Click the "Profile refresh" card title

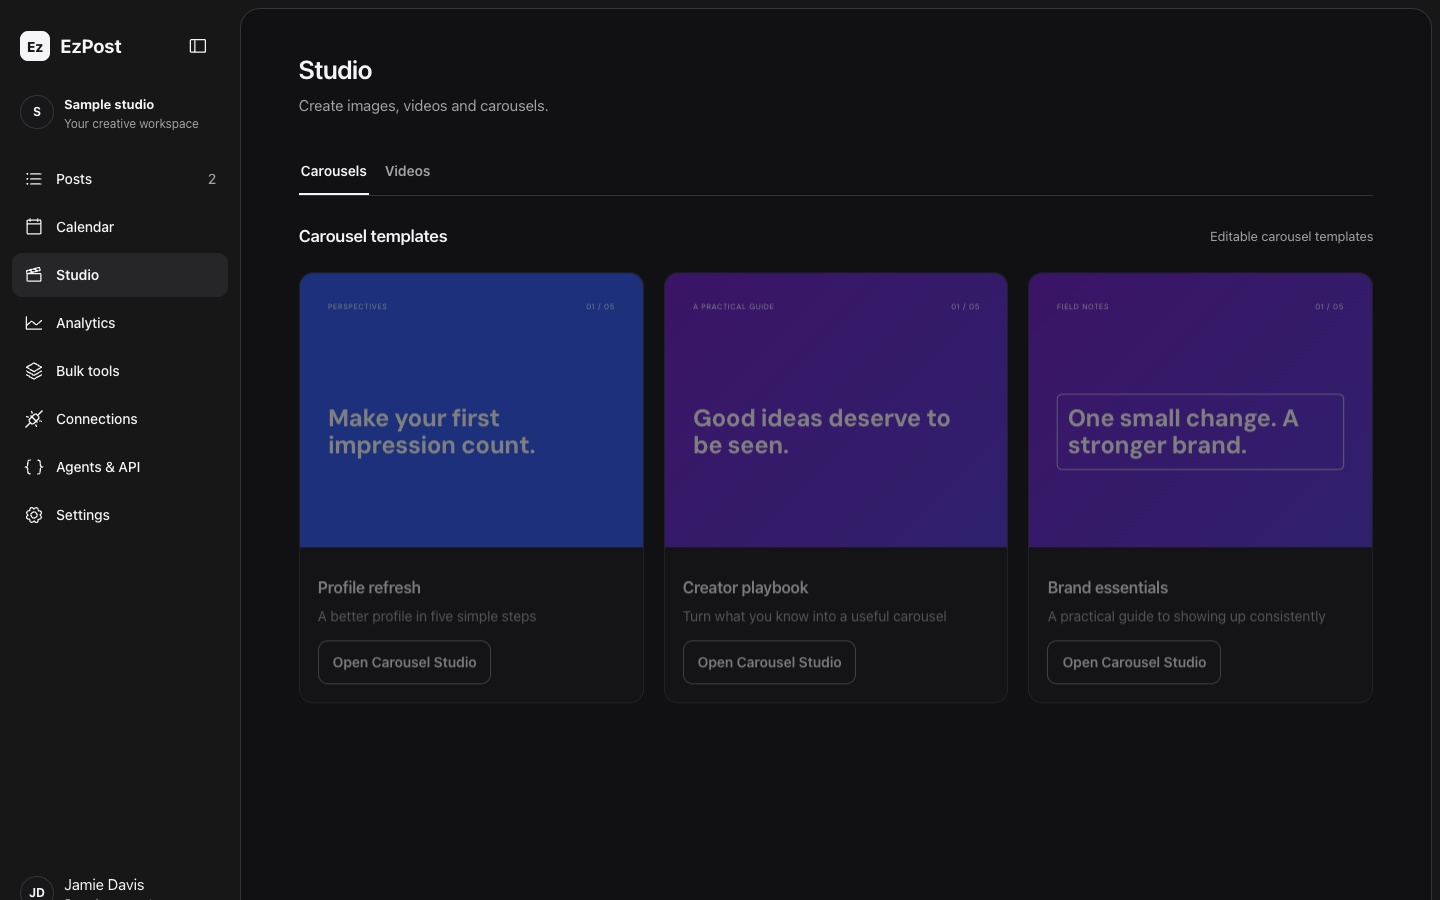click(369, 588)
